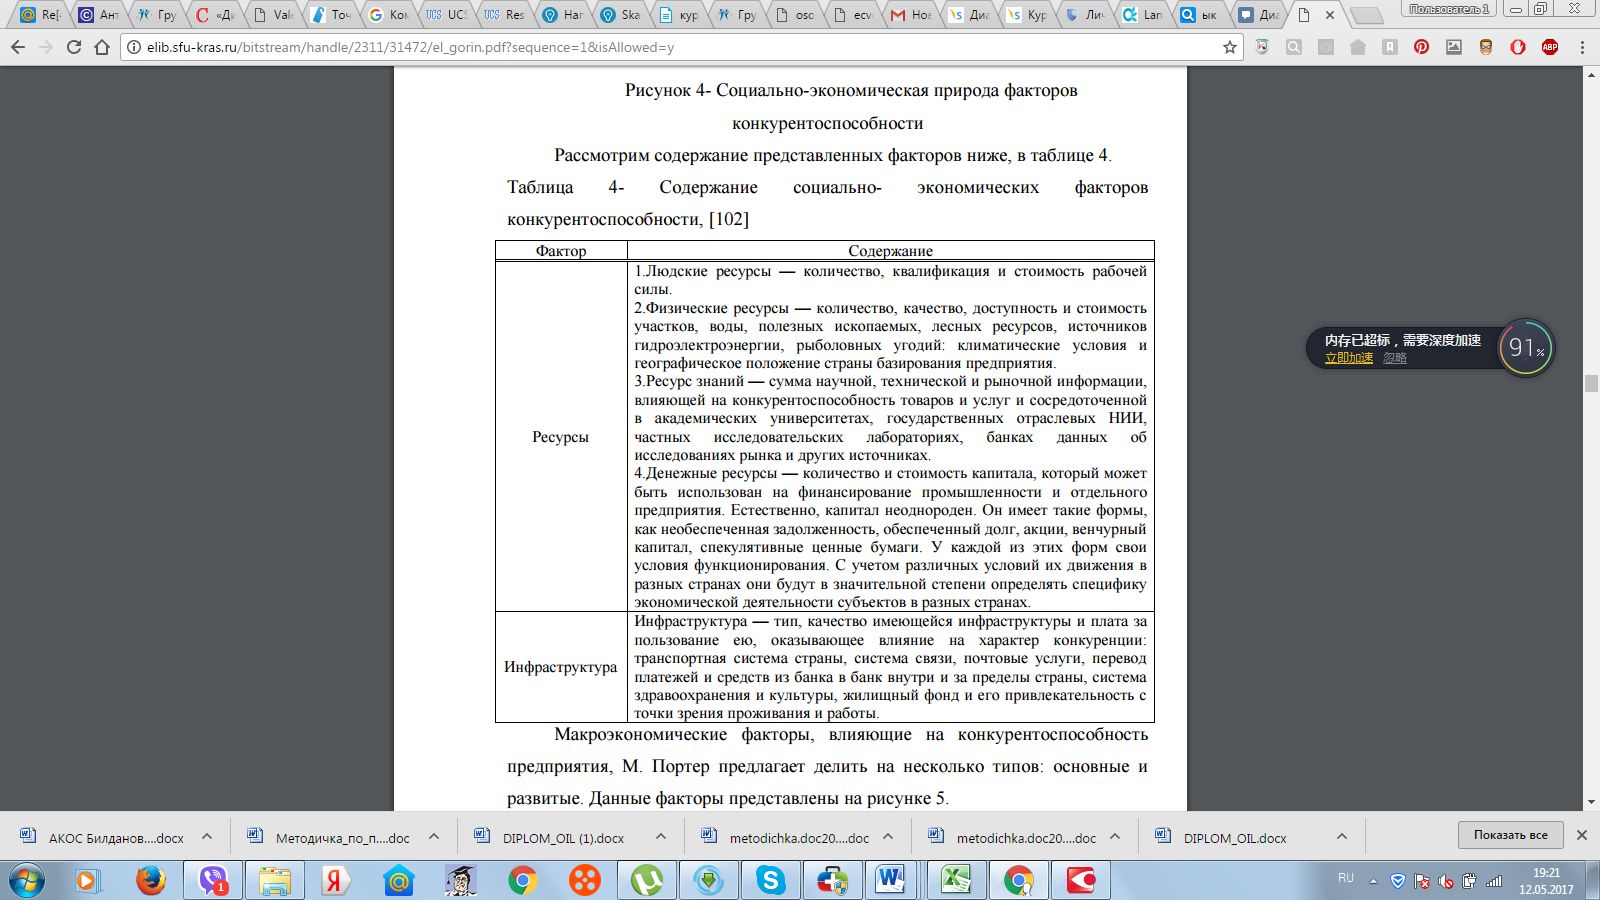This screenshot has width=1600, height=900.
Task: Expand options for Методичка_по_п download
Action: click(434, 837)
